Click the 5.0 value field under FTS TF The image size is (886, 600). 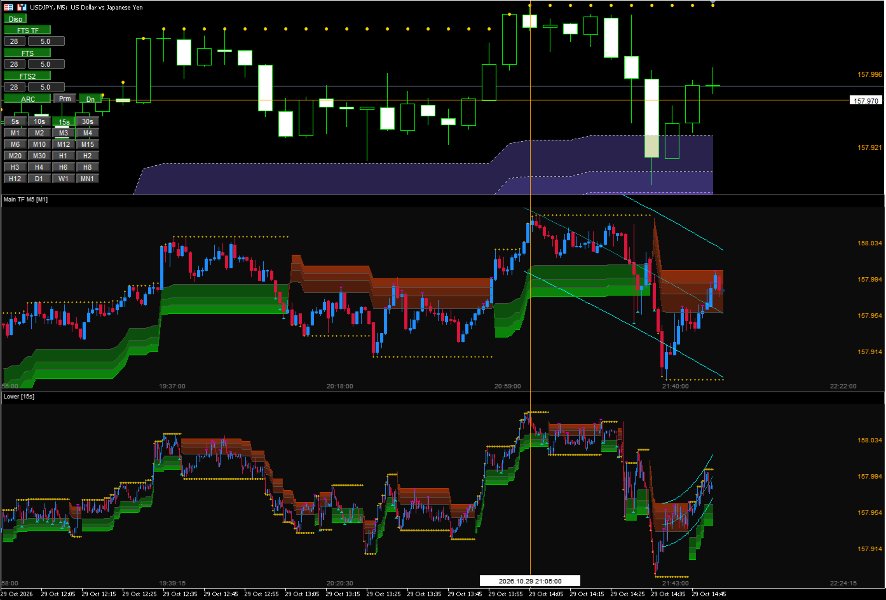click(46, 41)
